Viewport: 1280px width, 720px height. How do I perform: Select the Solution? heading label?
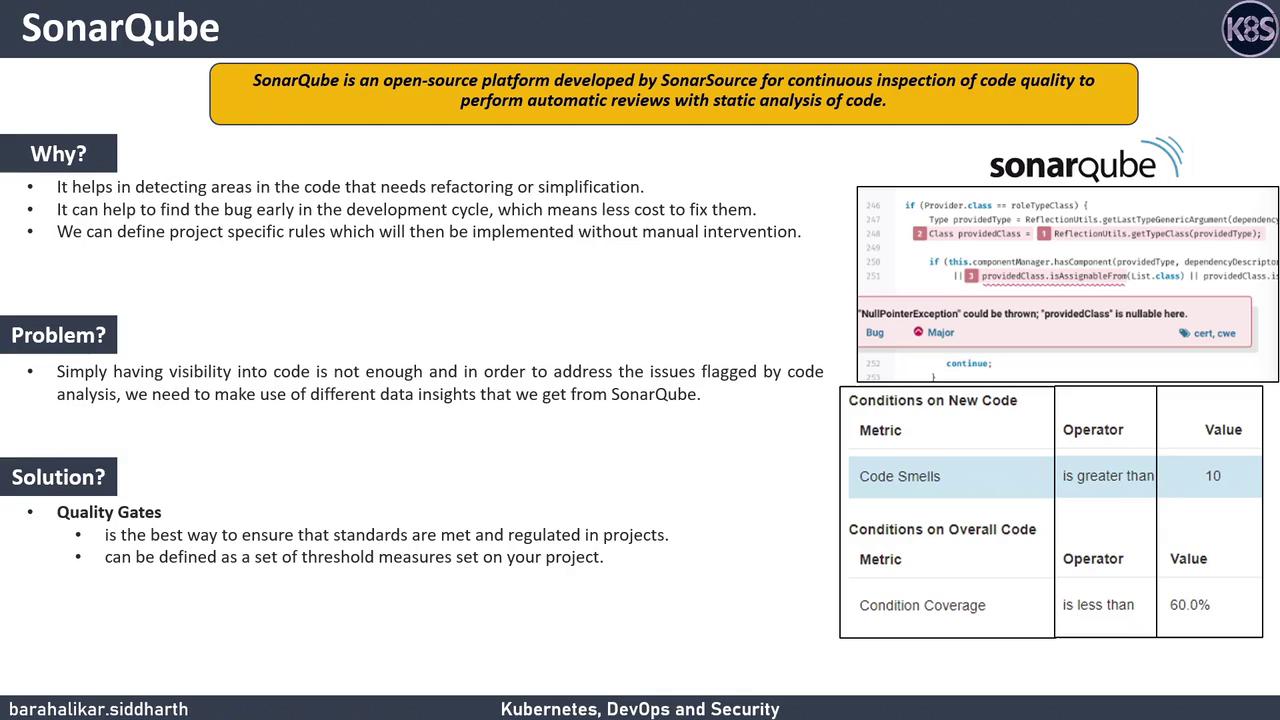[x=58, y=477]
